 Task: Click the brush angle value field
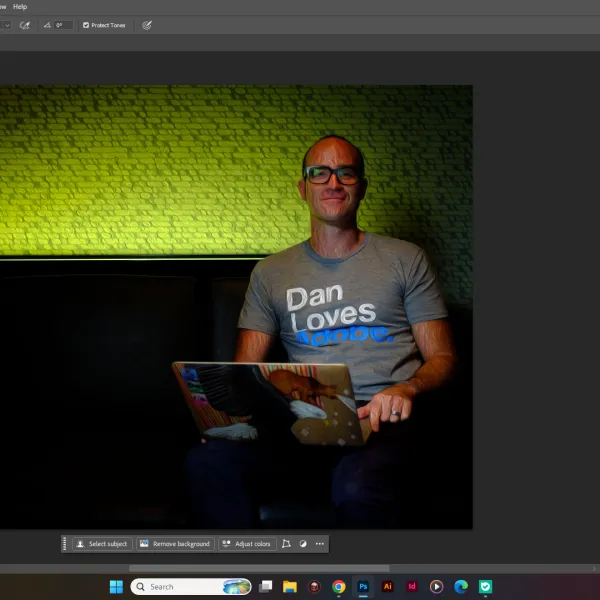pos(64,25)
